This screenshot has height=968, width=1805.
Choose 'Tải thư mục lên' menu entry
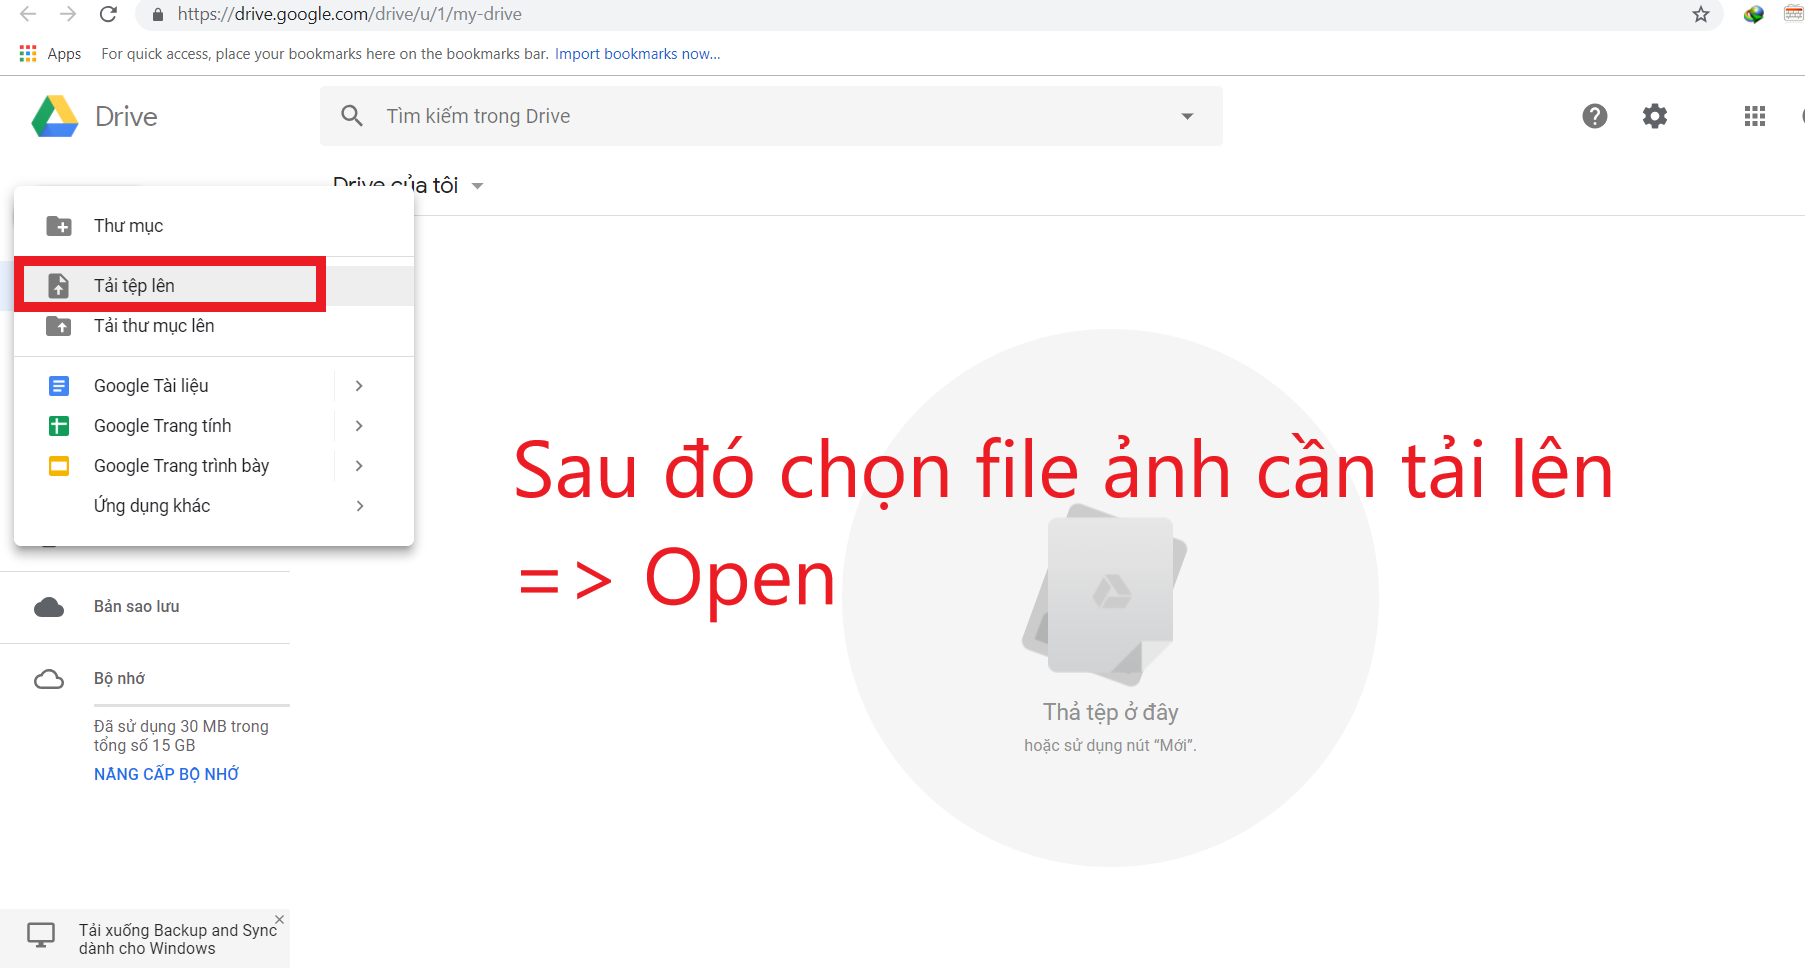[x=153, y=326]
